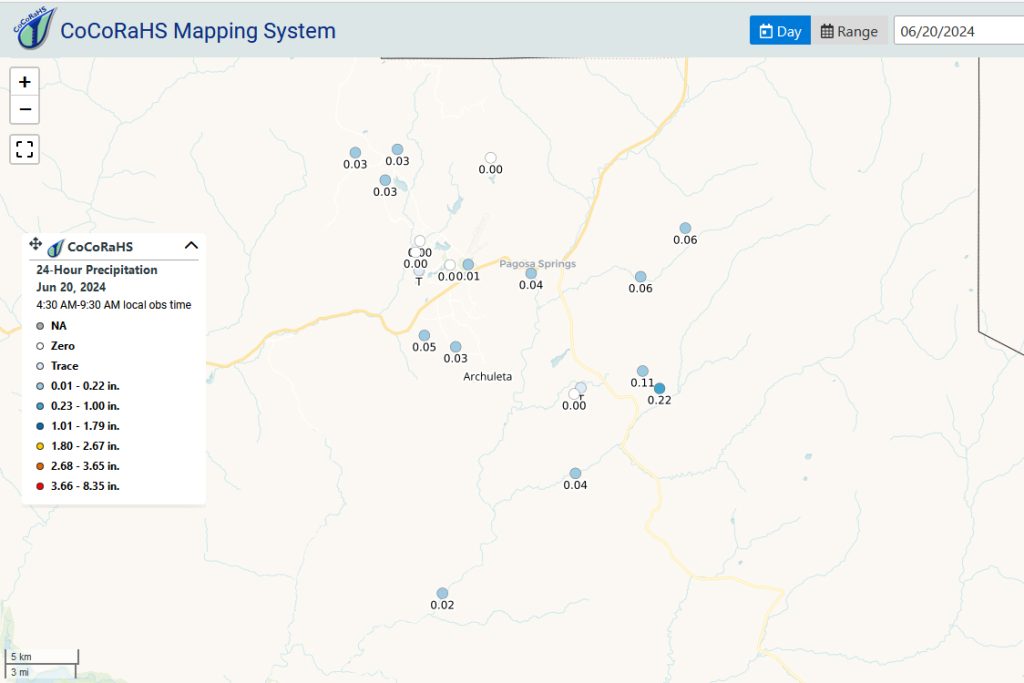Click the 0.02 station marker at the bottom of the map
Viewport: 1024px width, 683px height.
pos(442,593)
